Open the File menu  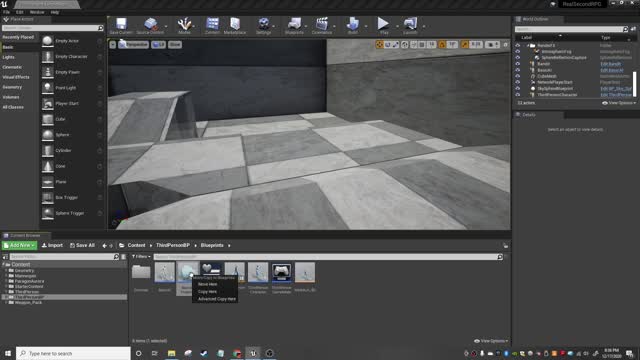[x=7, y=12]
